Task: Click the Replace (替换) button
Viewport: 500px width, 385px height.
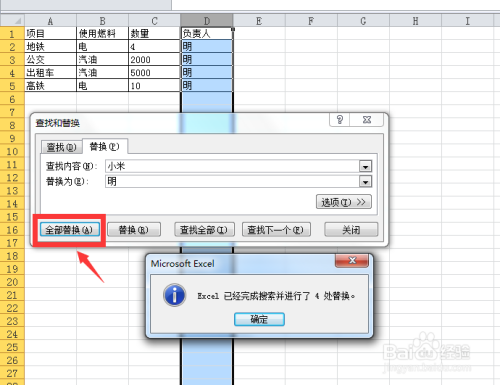Action: (134, 230)
